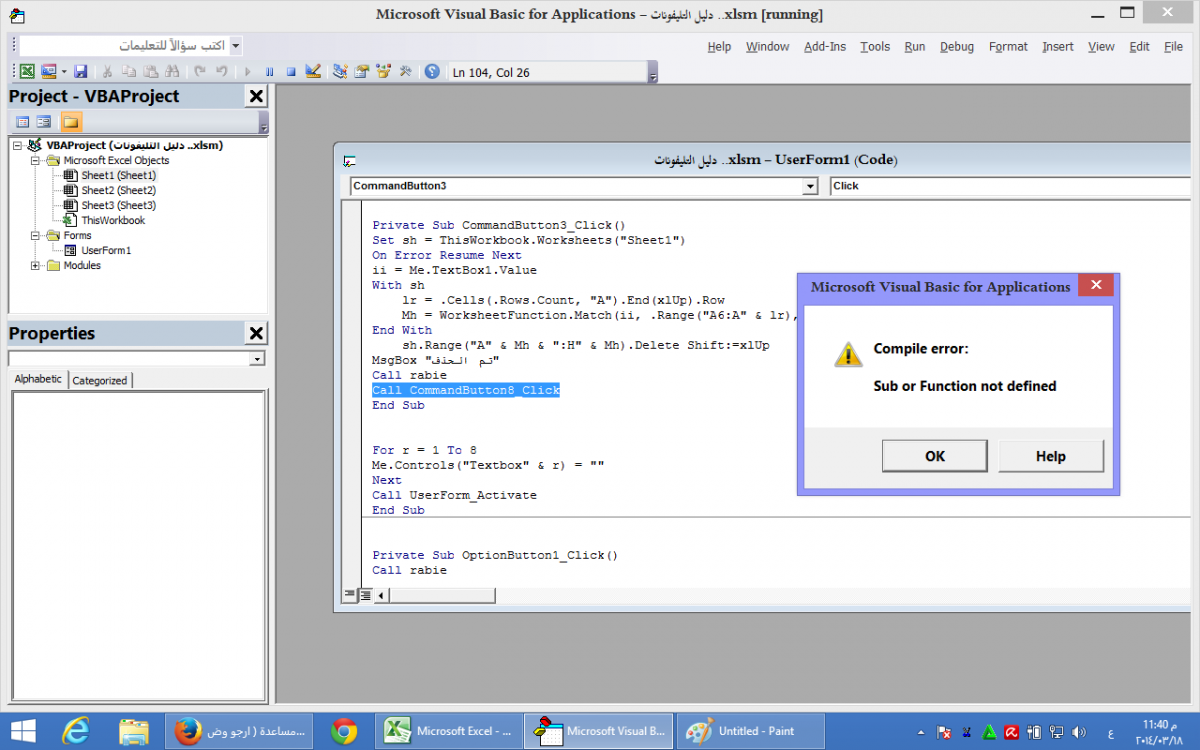Switch to the Alphabetic properties tab
Image resolution: width=1200 pixels, height=750 pixels.
click(39, 379)
